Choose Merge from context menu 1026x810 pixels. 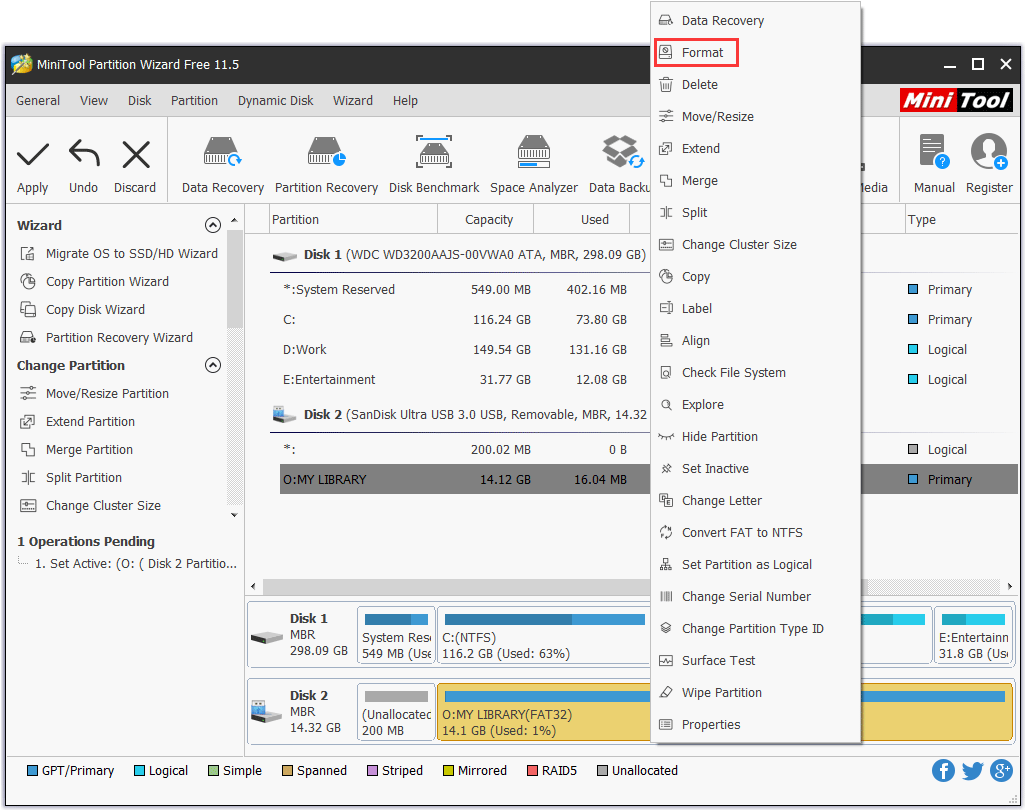756,181
